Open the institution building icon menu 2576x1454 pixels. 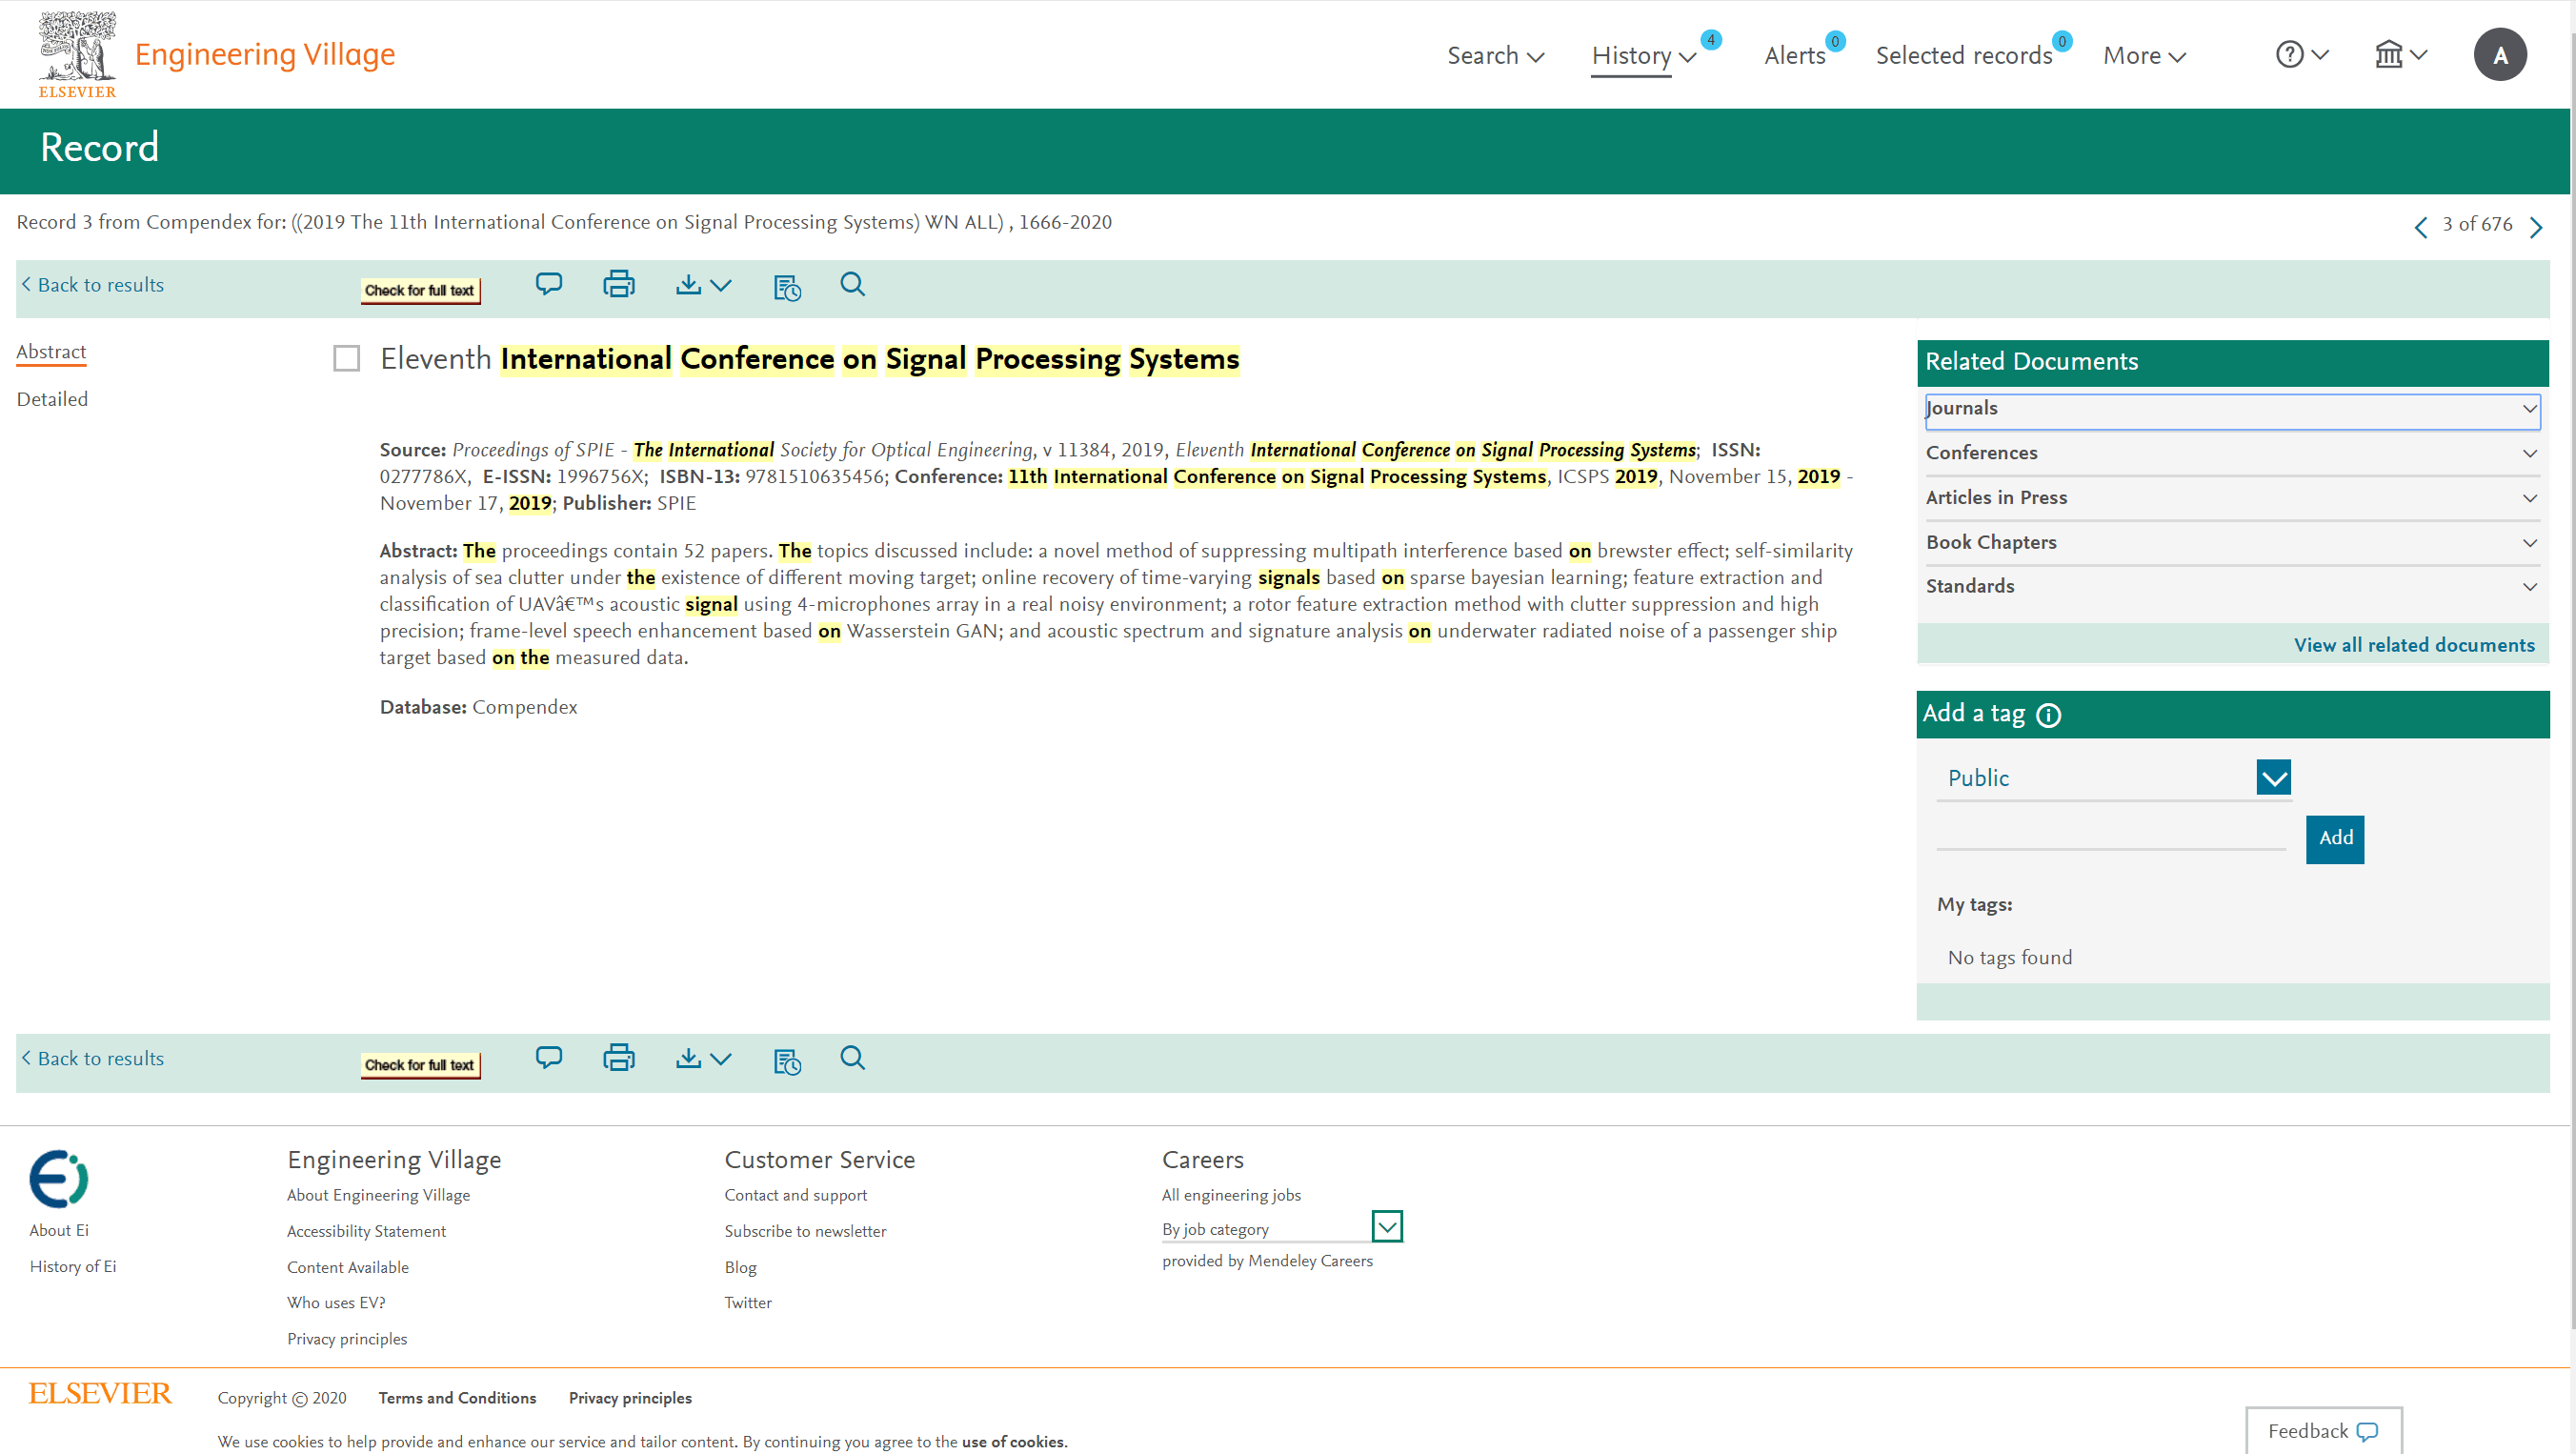[x=2401, y=55]
